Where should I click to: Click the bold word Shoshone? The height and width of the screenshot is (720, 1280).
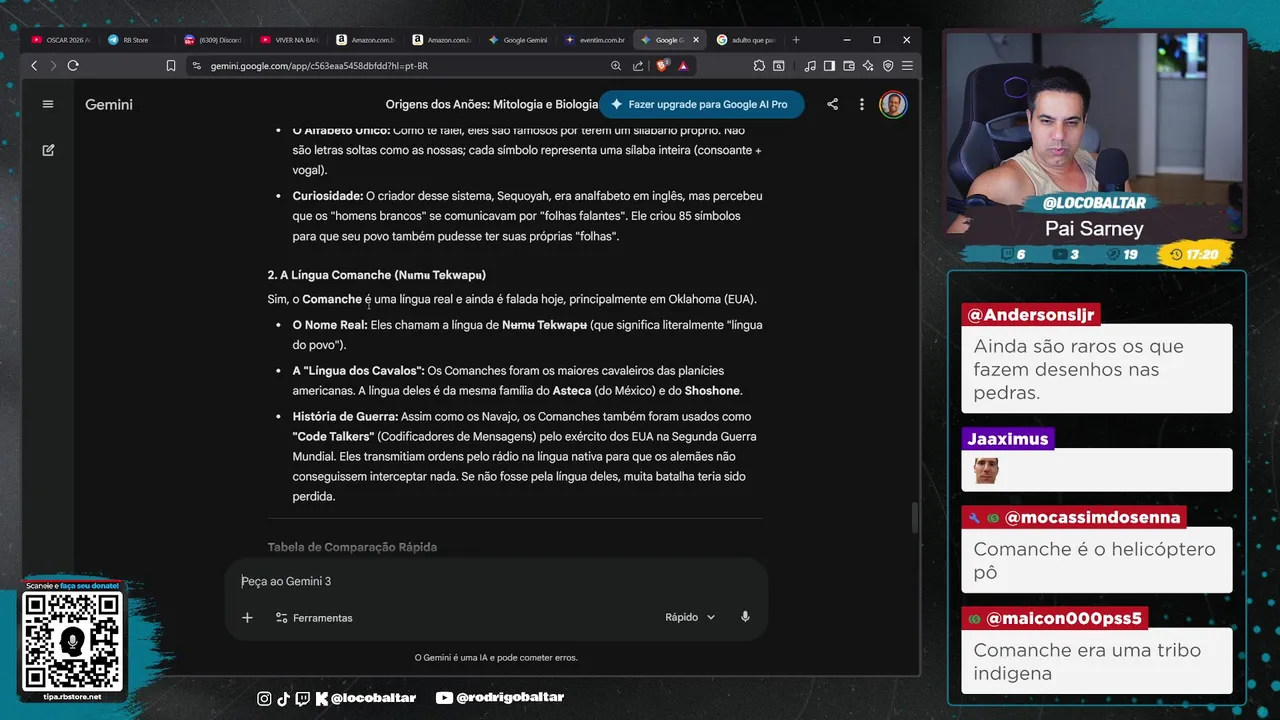pyautogui.click(x=712, y=391)
